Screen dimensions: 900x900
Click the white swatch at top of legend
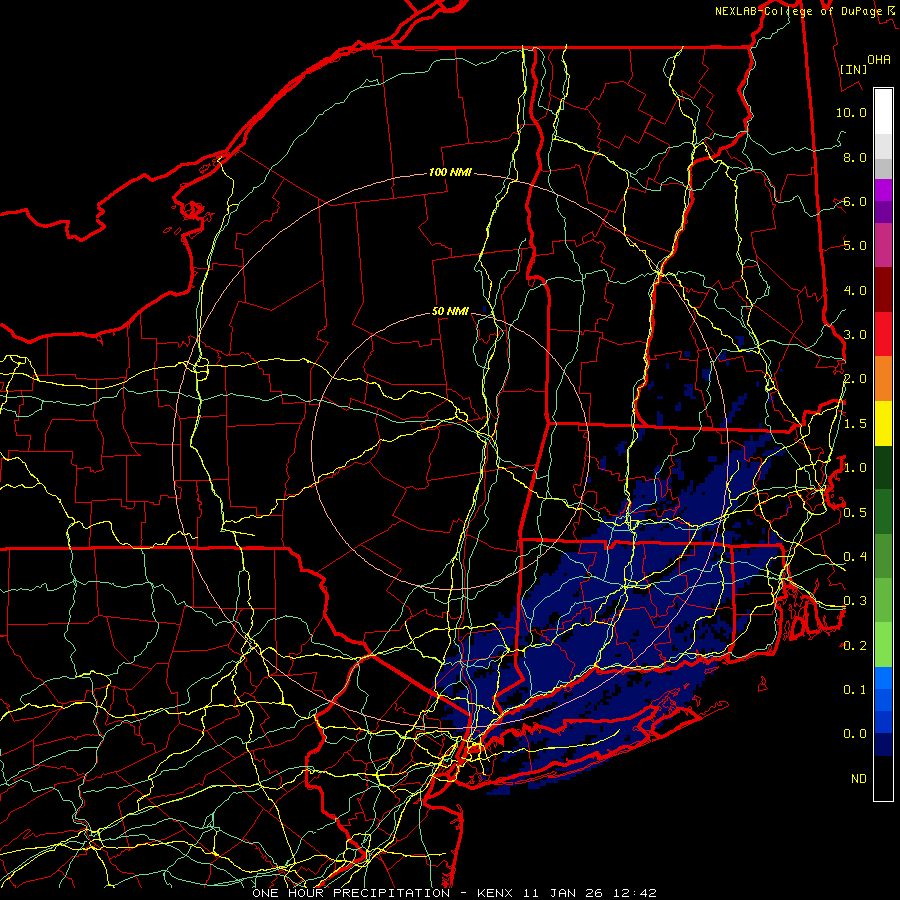(x=883, y=111)
